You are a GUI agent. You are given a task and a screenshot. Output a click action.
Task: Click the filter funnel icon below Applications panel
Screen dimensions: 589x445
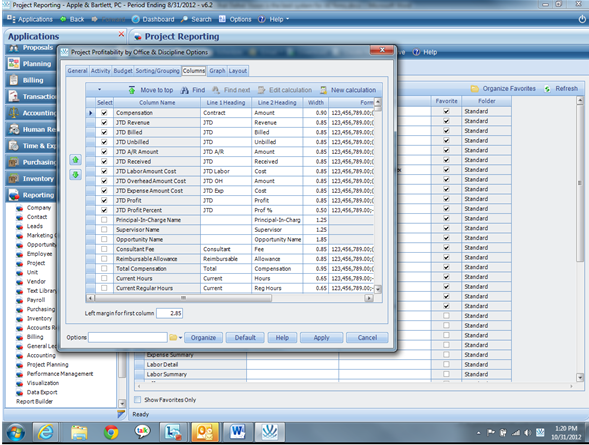pyautogui.click(x=121, y=415)
